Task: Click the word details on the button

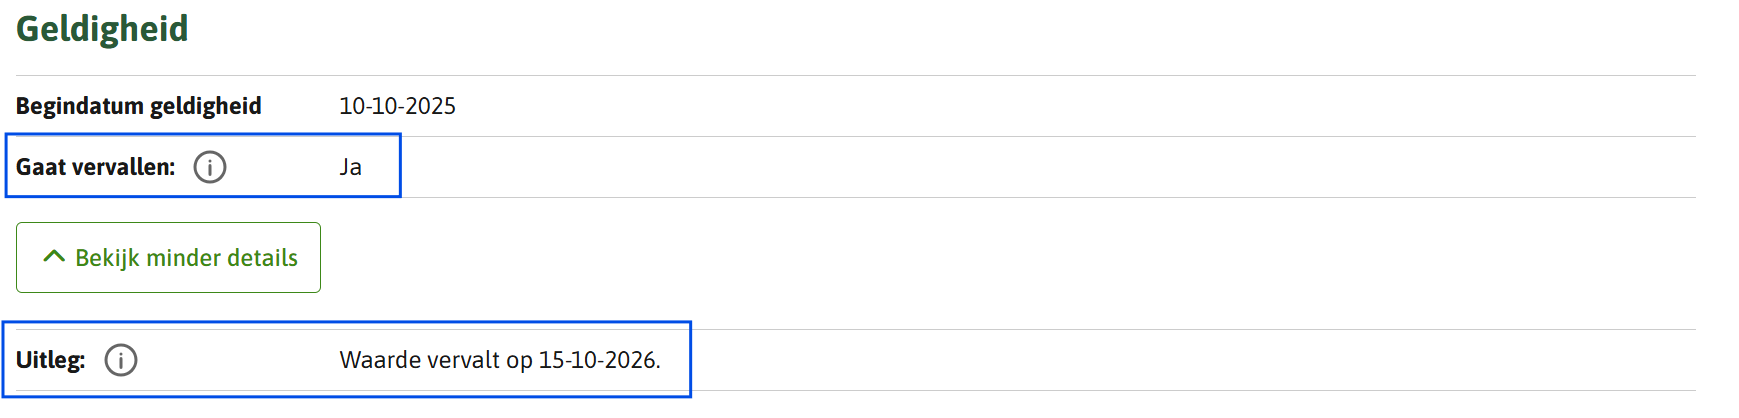Action: 264,258
